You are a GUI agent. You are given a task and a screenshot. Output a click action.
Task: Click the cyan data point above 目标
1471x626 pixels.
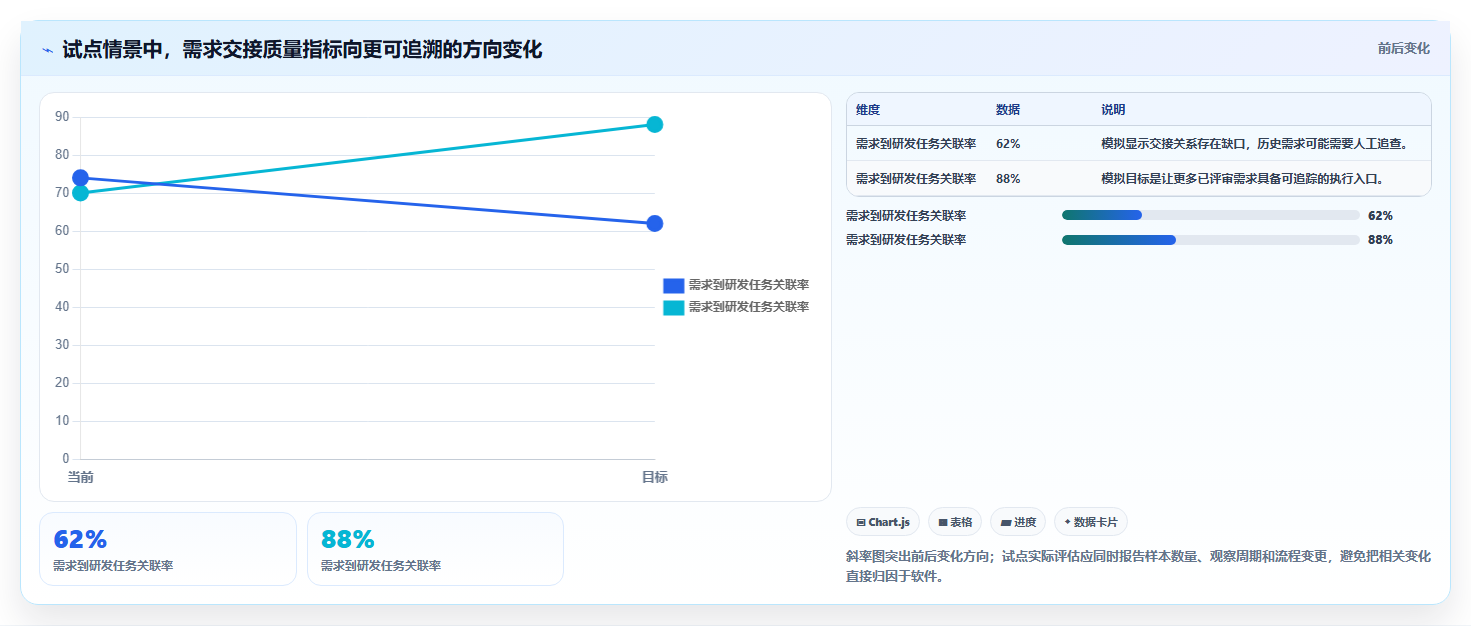click(x=654, y=125)
